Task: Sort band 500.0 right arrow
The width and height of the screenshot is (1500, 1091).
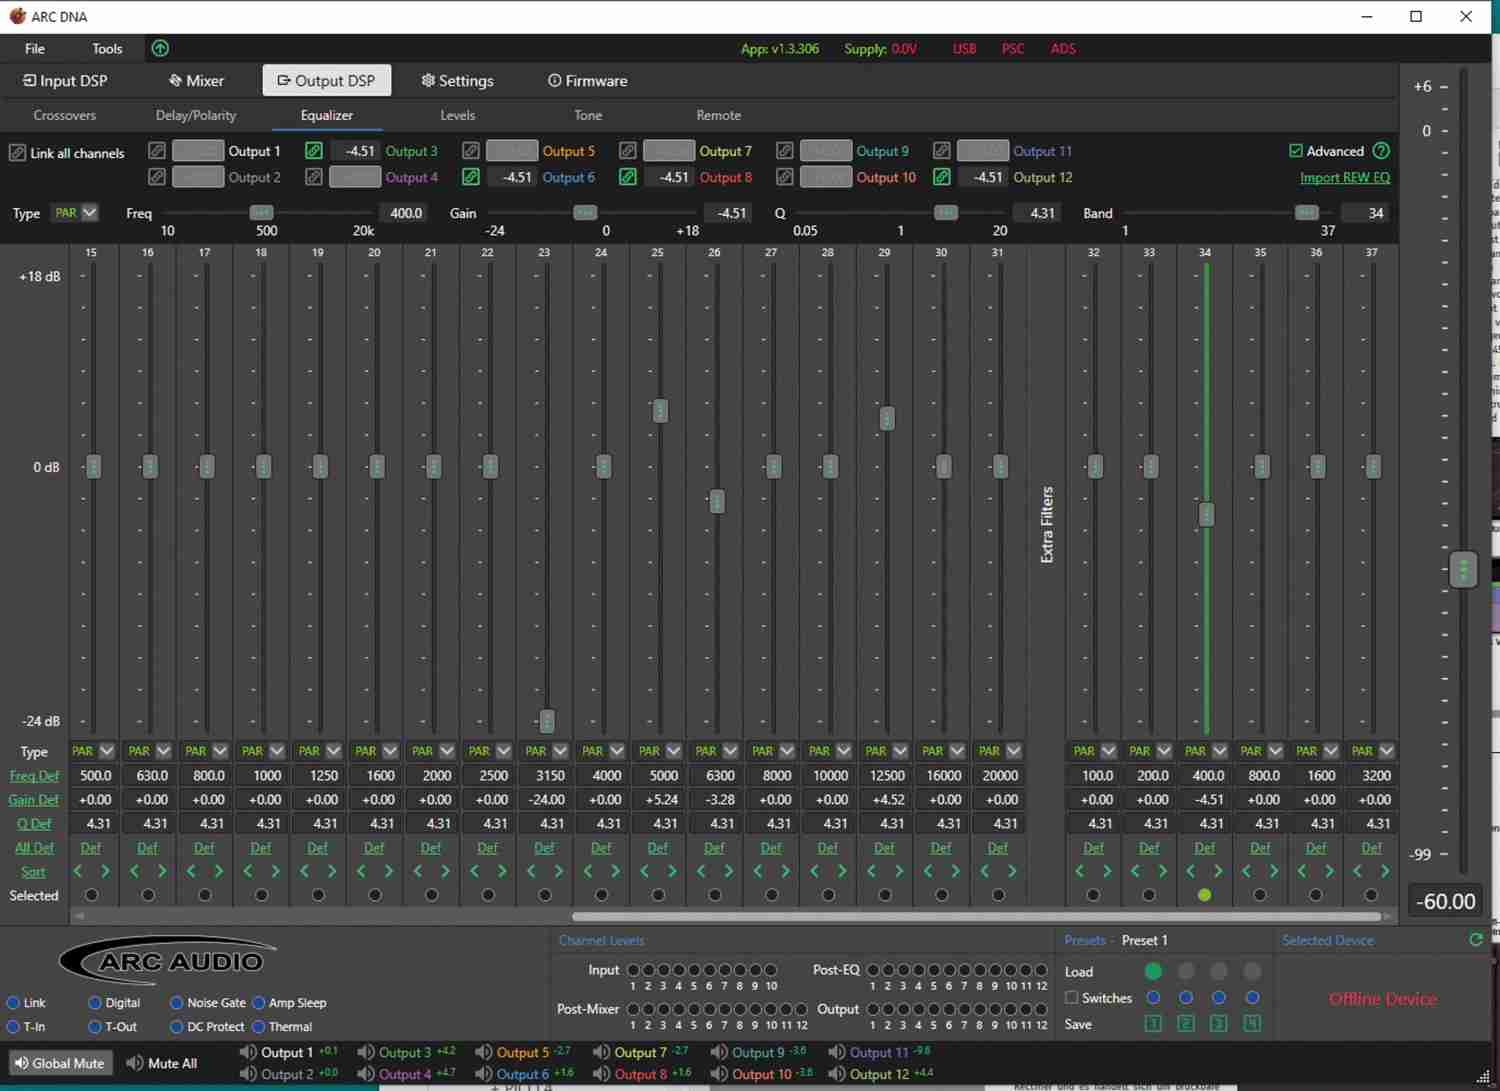Action: [x=105, y=872]
